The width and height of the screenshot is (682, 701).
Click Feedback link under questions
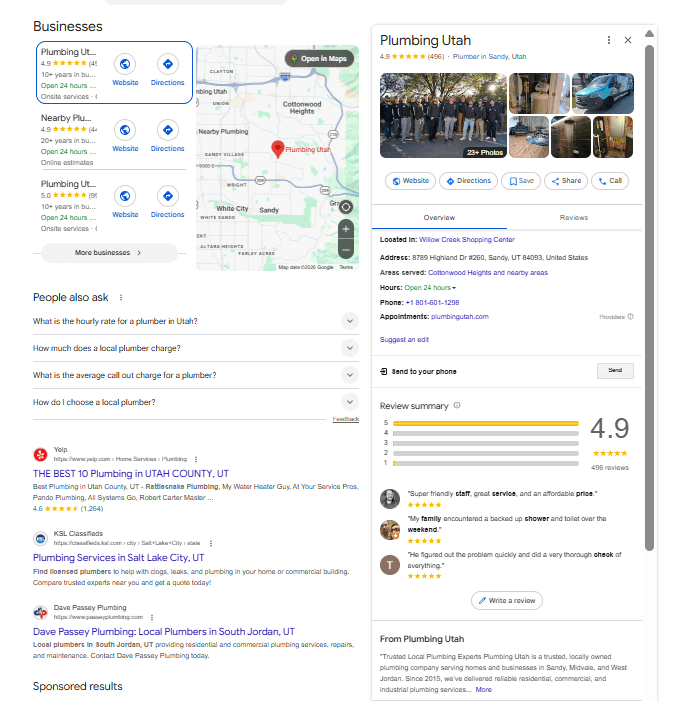click(x=345, y=419)
